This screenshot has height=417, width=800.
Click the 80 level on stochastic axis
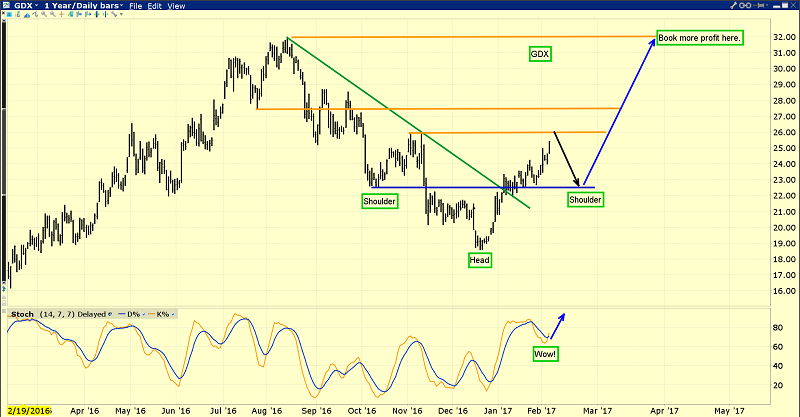click(x=778, y=328)
